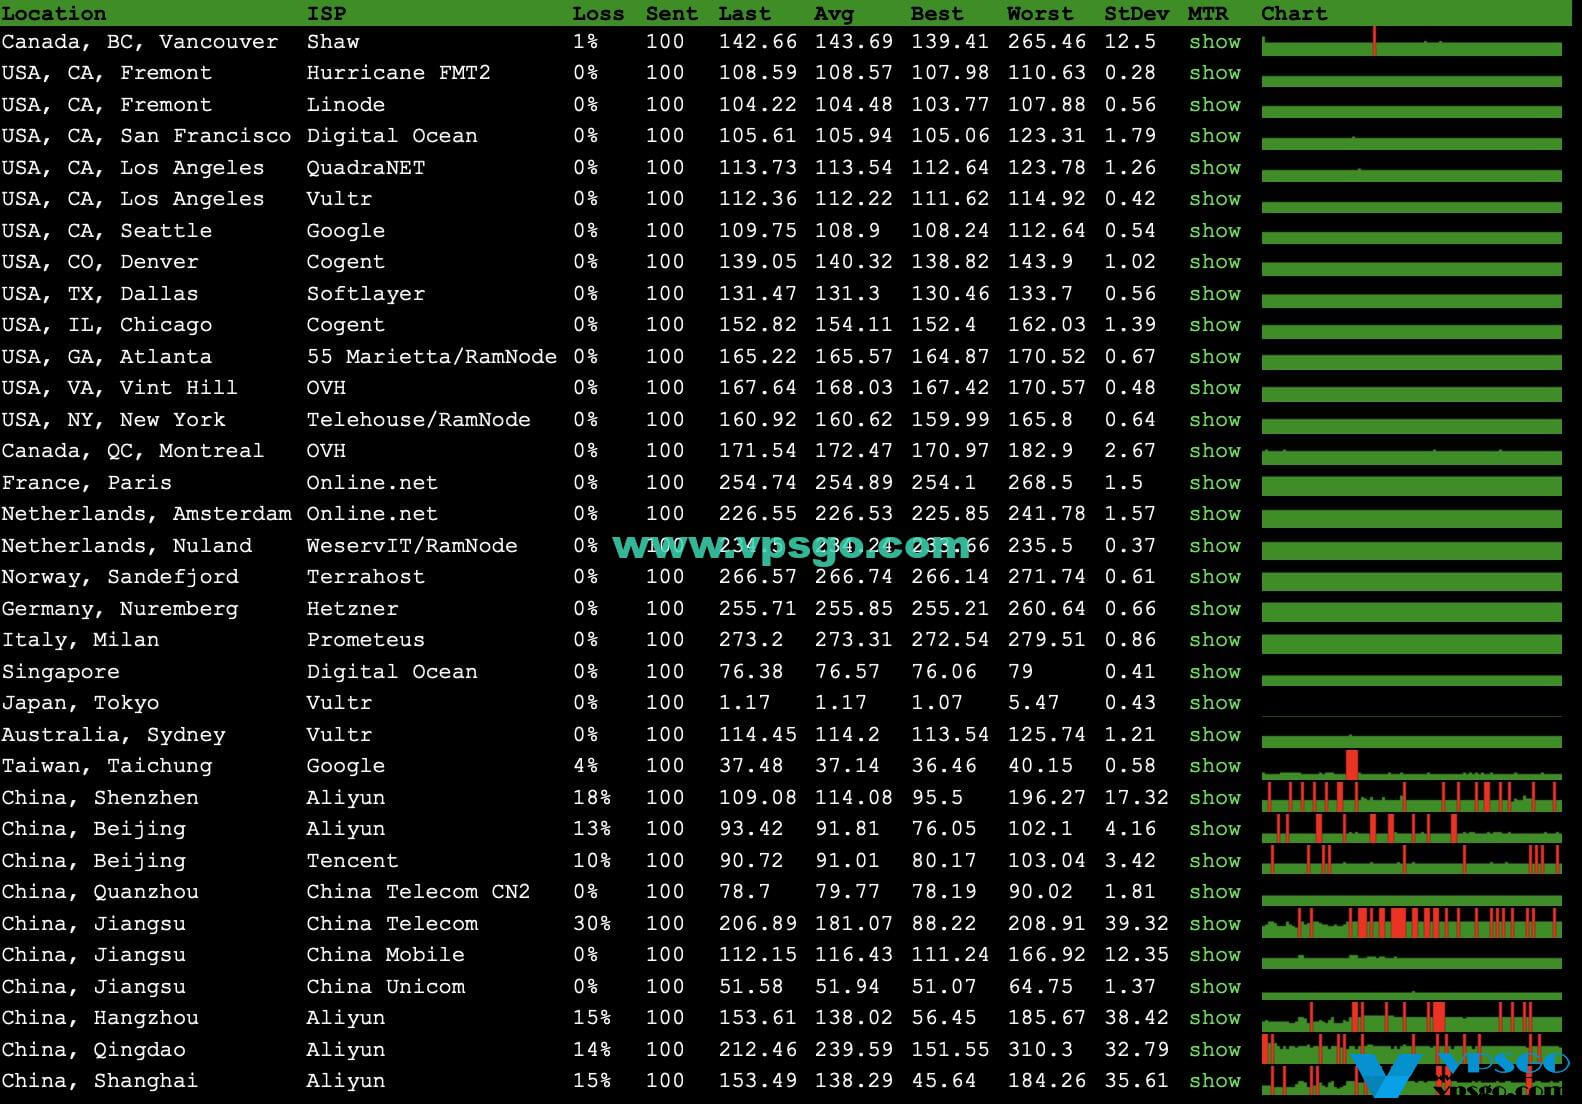Click 'show' for Paris Online.net row
1582x1104 pixels.
coord(1214,483)
